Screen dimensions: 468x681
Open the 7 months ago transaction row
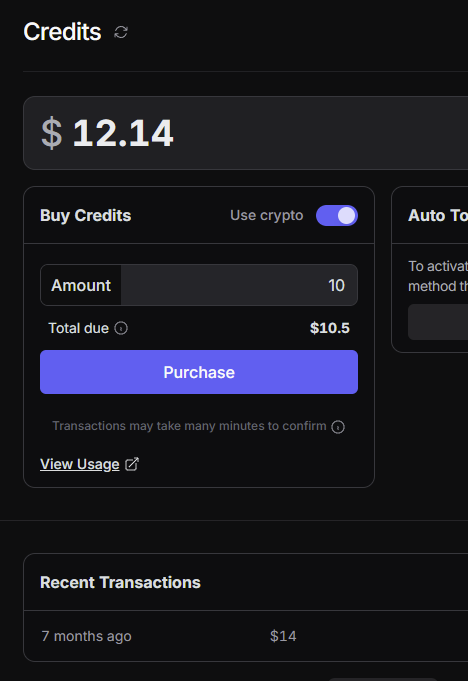246,636
